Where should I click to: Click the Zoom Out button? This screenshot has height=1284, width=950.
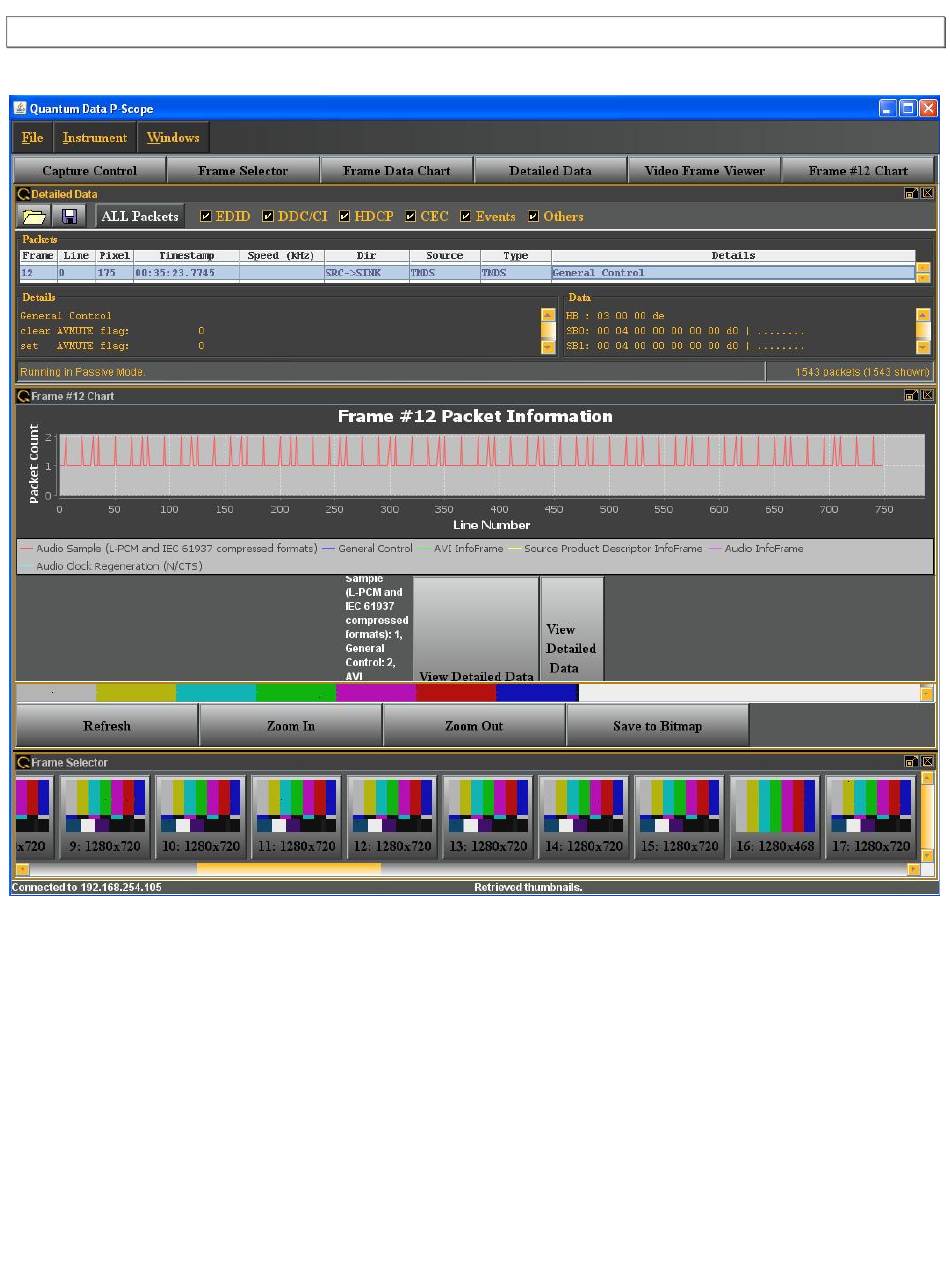click(474, 726)
